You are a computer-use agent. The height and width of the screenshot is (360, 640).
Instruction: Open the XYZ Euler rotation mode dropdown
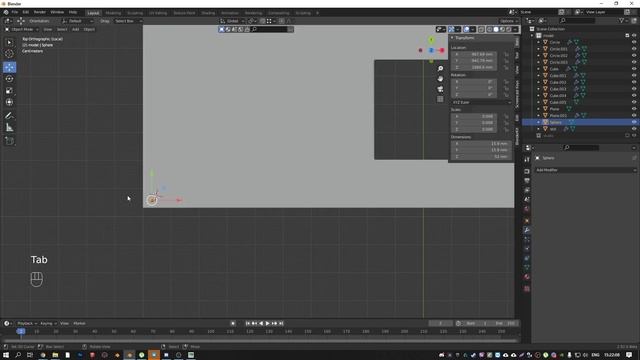(481, 102)
